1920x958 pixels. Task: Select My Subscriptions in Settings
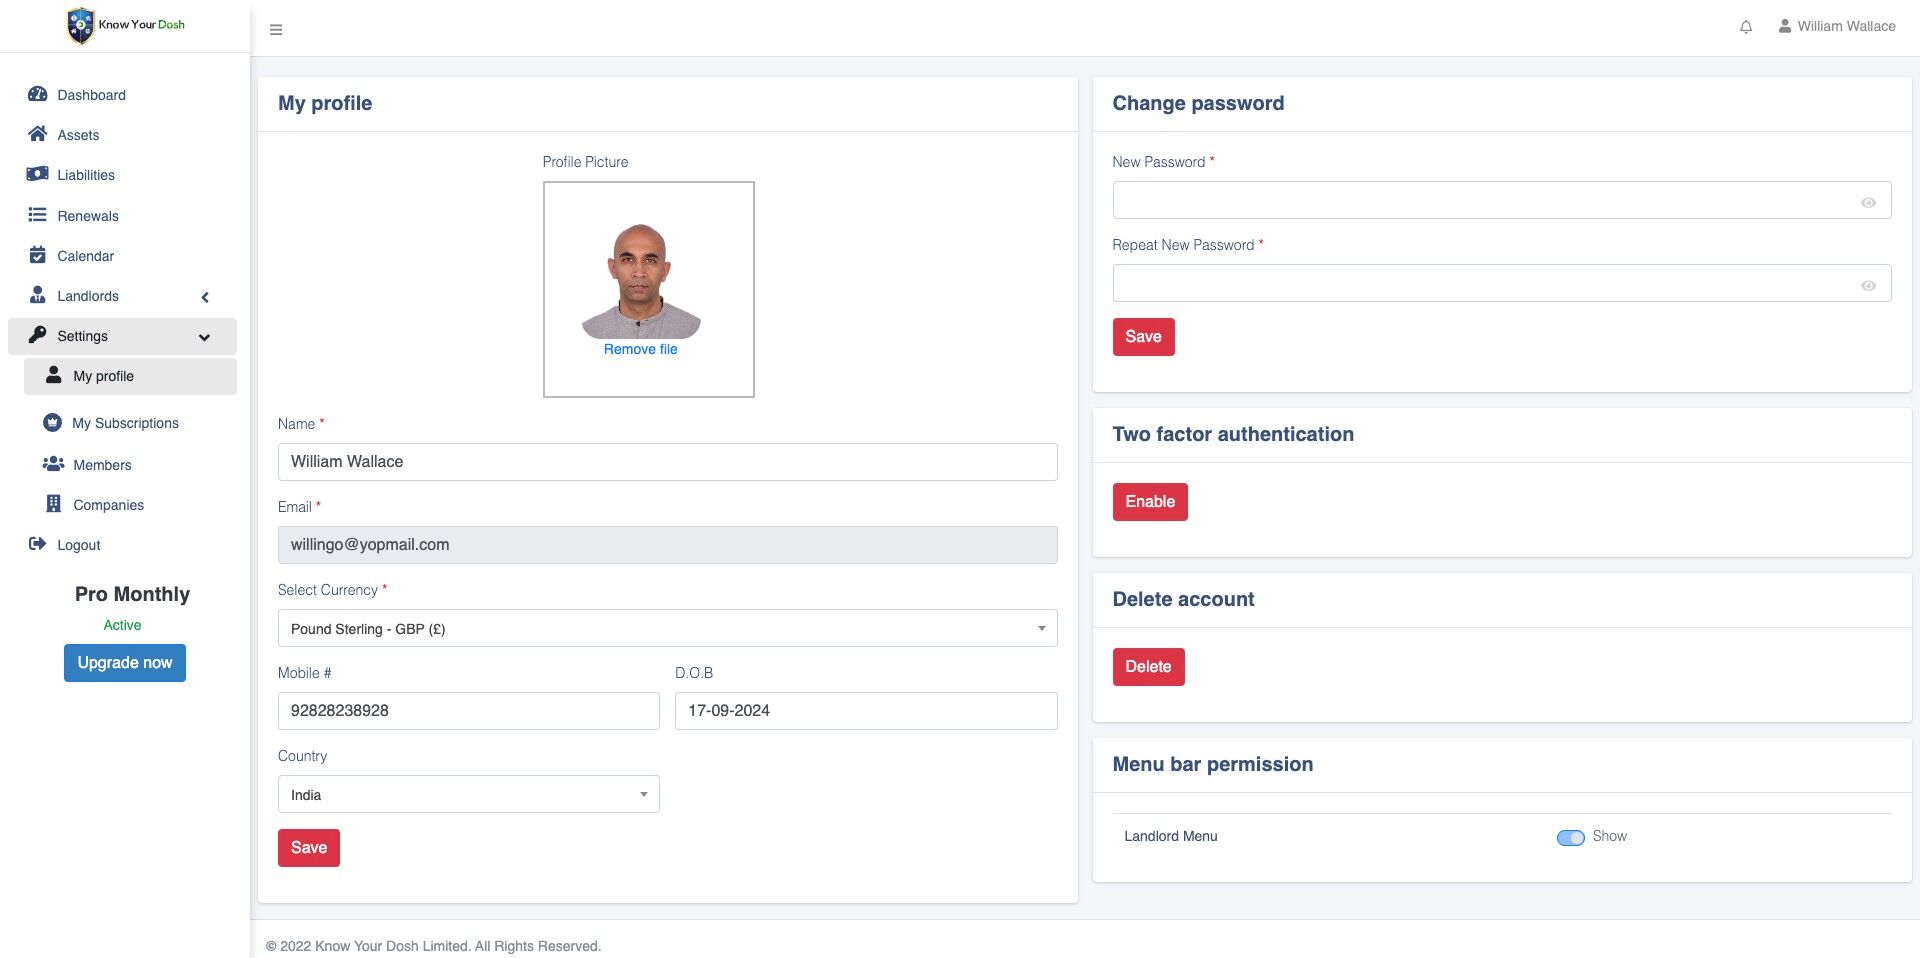pos(125,423)
